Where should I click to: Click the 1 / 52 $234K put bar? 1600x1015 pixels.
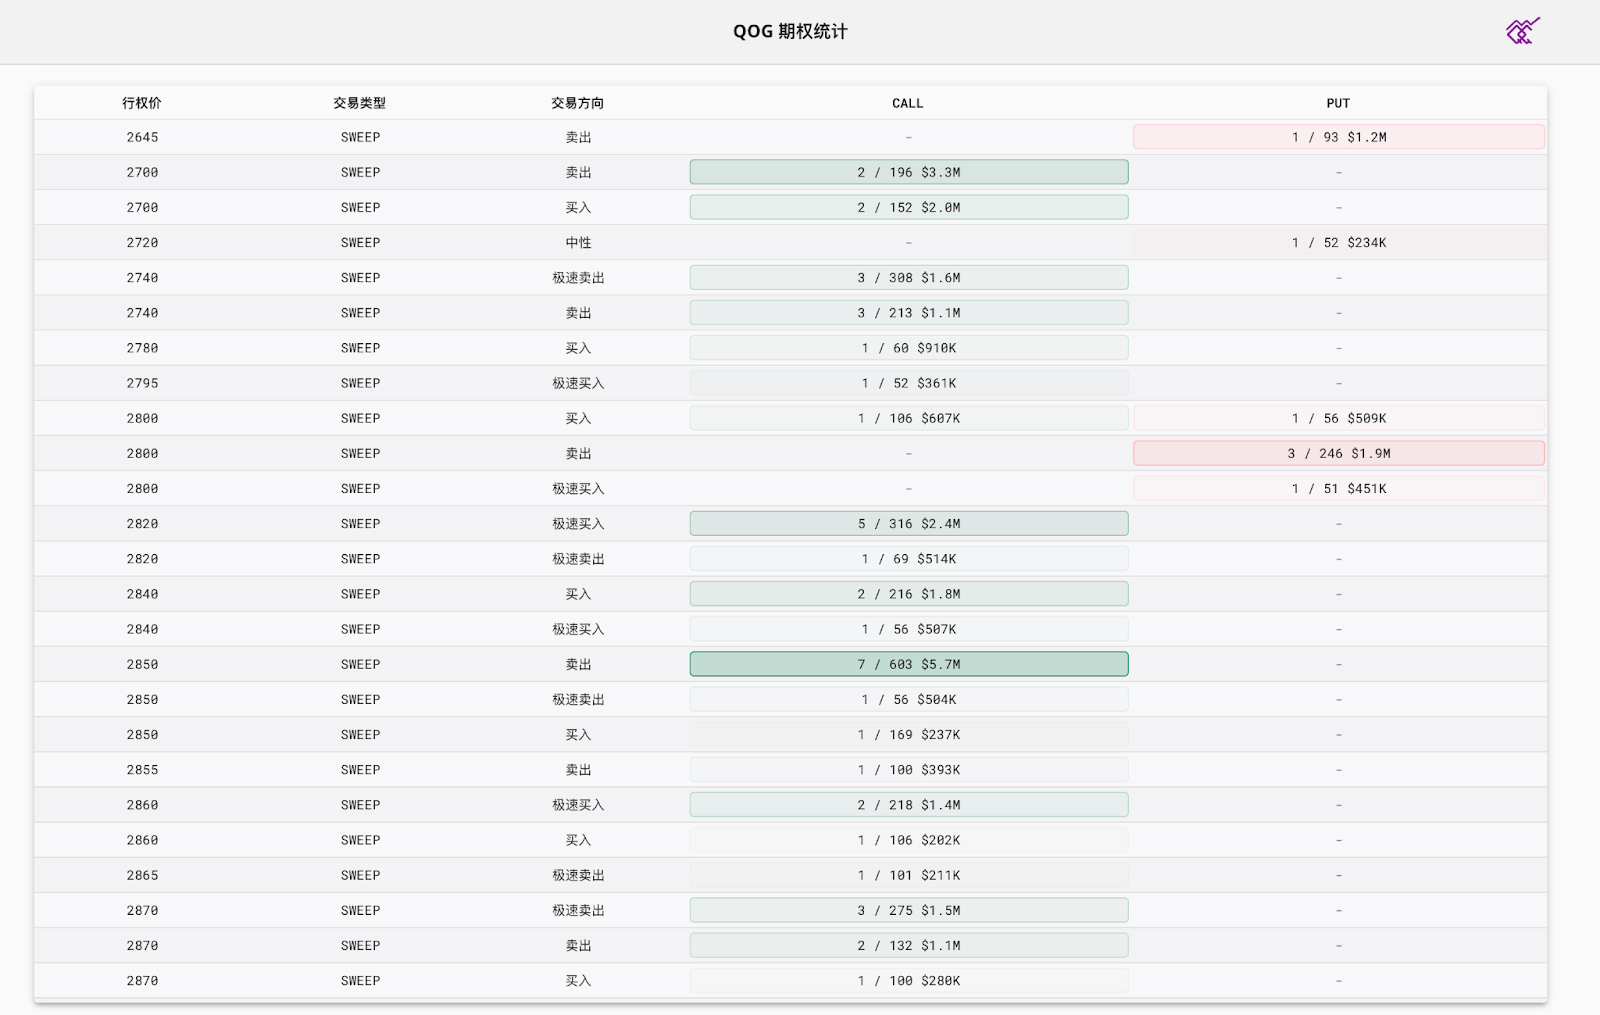coord(1338,242)
